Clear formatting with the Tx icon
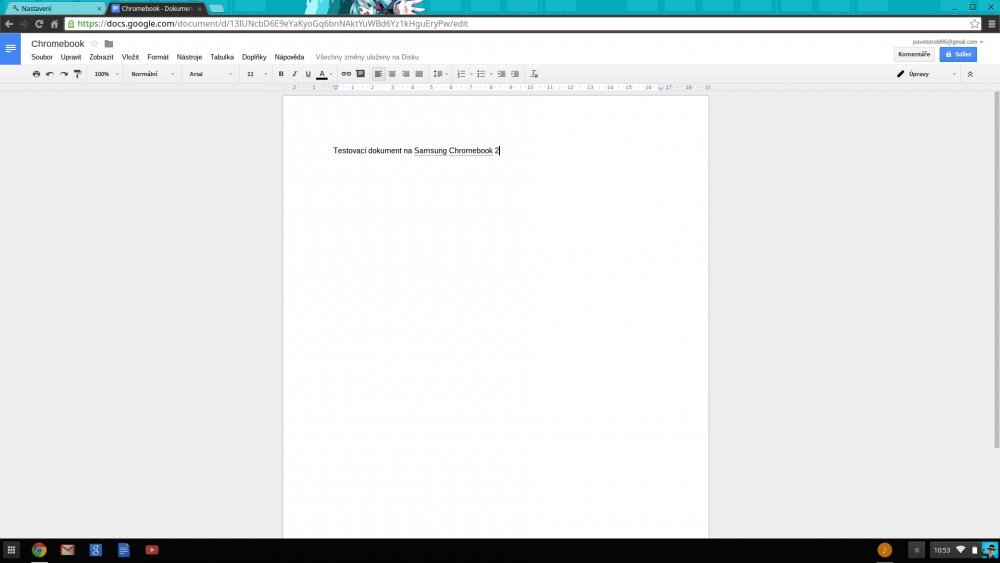This screenshot has height=563, width=1000. tap(534, 74)
